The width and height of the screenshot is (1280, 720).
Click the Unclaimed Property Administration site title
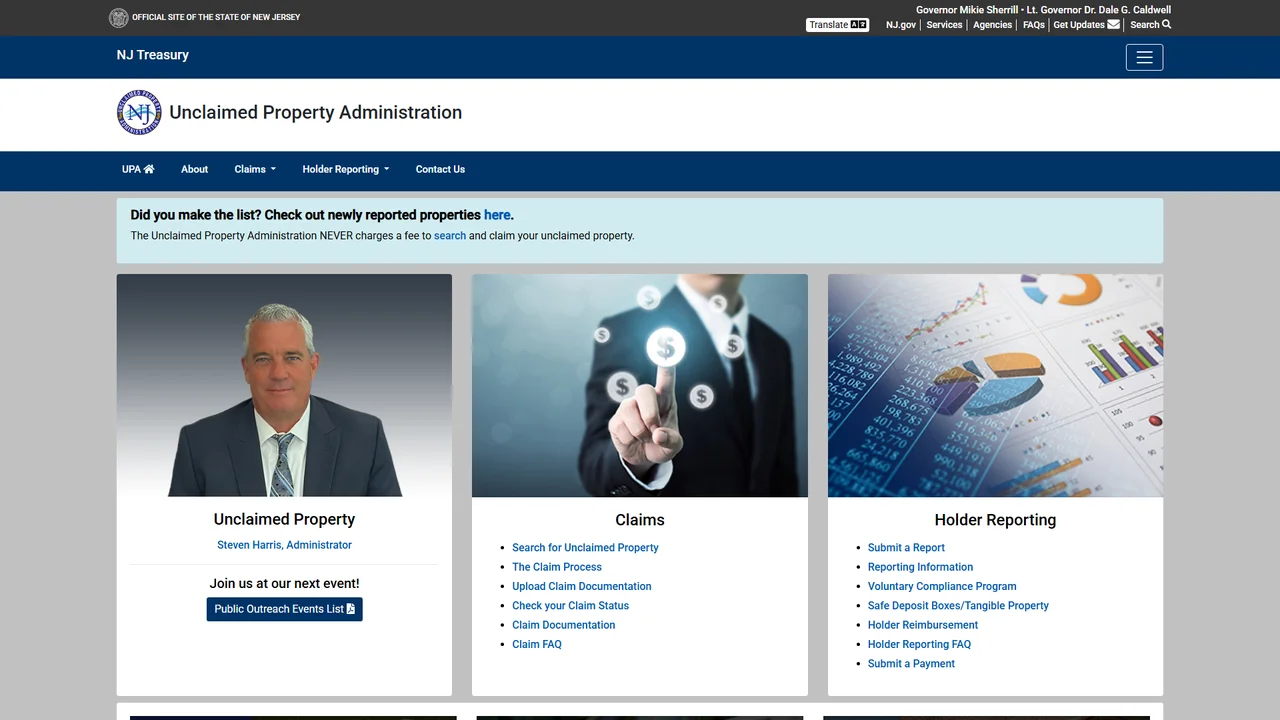point(315,112)
